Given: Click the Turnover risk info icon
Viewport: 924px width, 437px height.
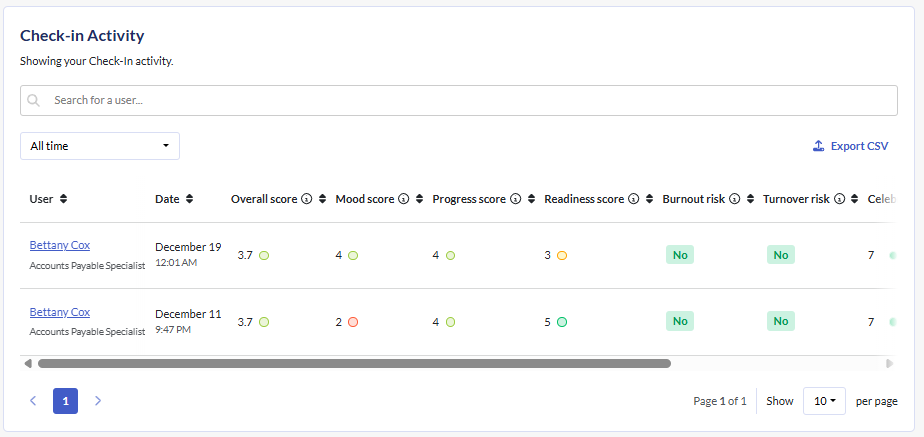Looking at the screenshot, I should (x=840, y=199).
